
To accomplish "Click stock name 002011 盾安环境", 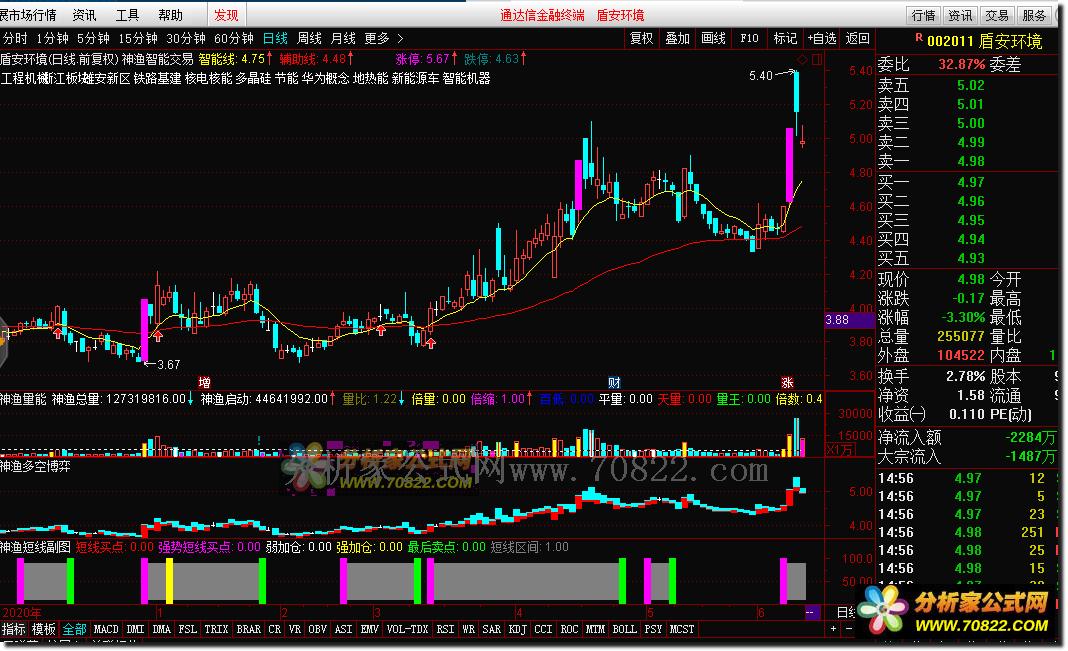I will pyautogui.click(x=984, y=41).
